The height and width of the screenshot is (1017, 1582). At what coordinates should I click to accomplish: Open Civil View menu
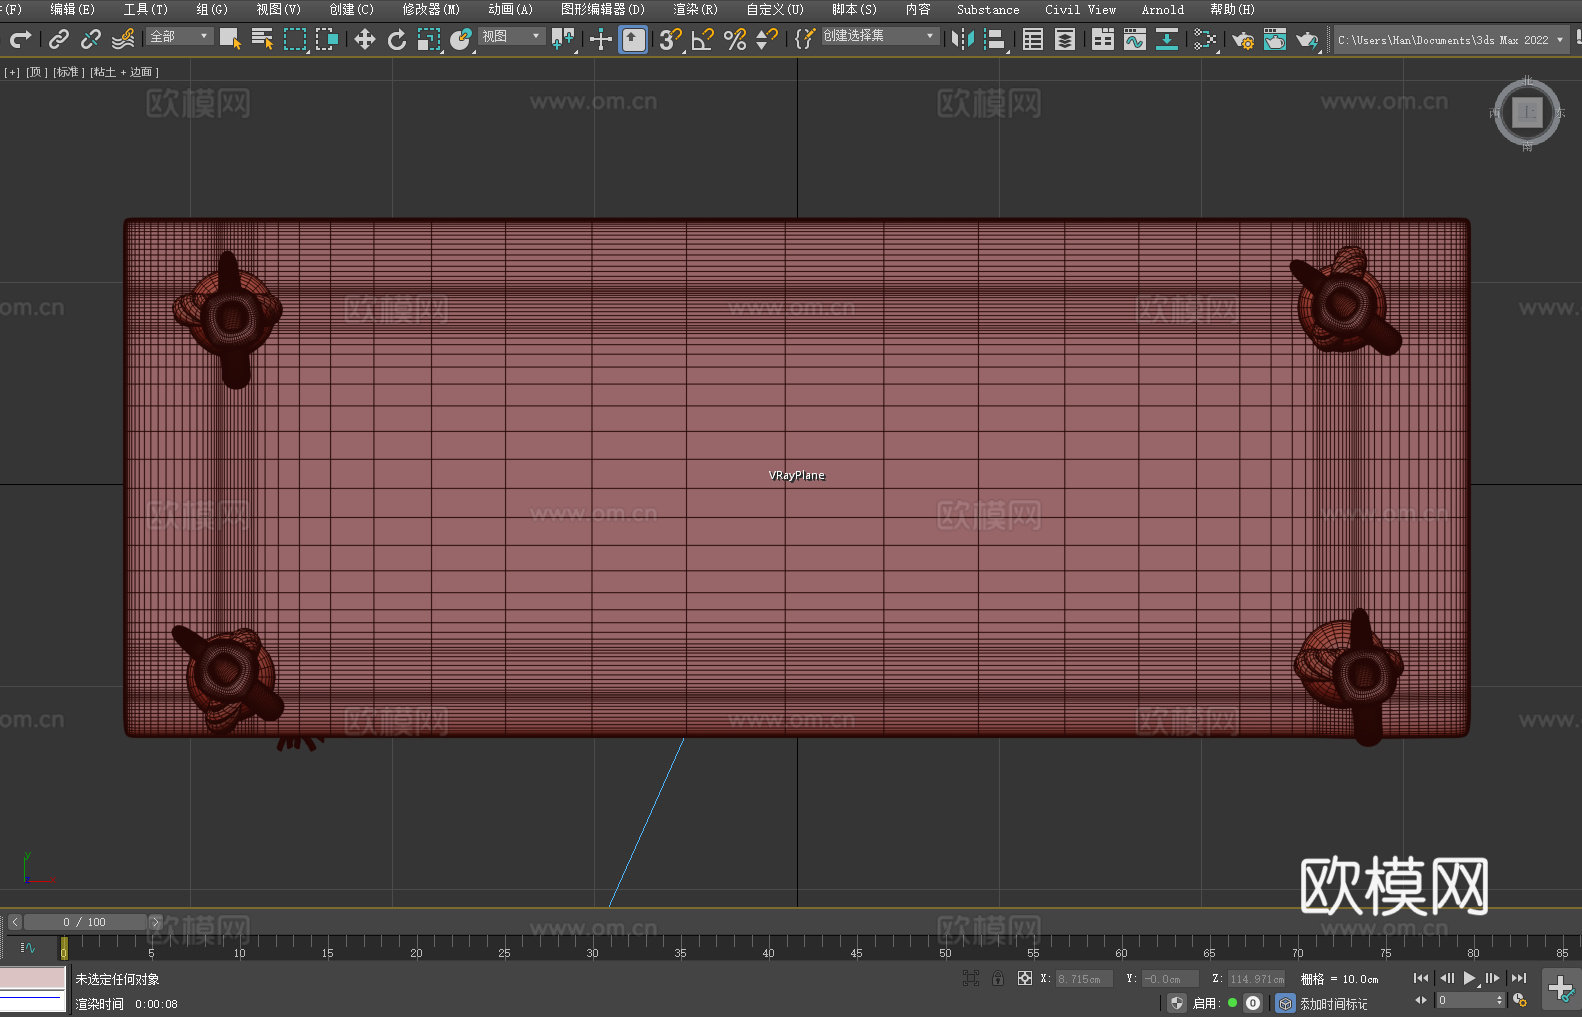point(1081,9)
